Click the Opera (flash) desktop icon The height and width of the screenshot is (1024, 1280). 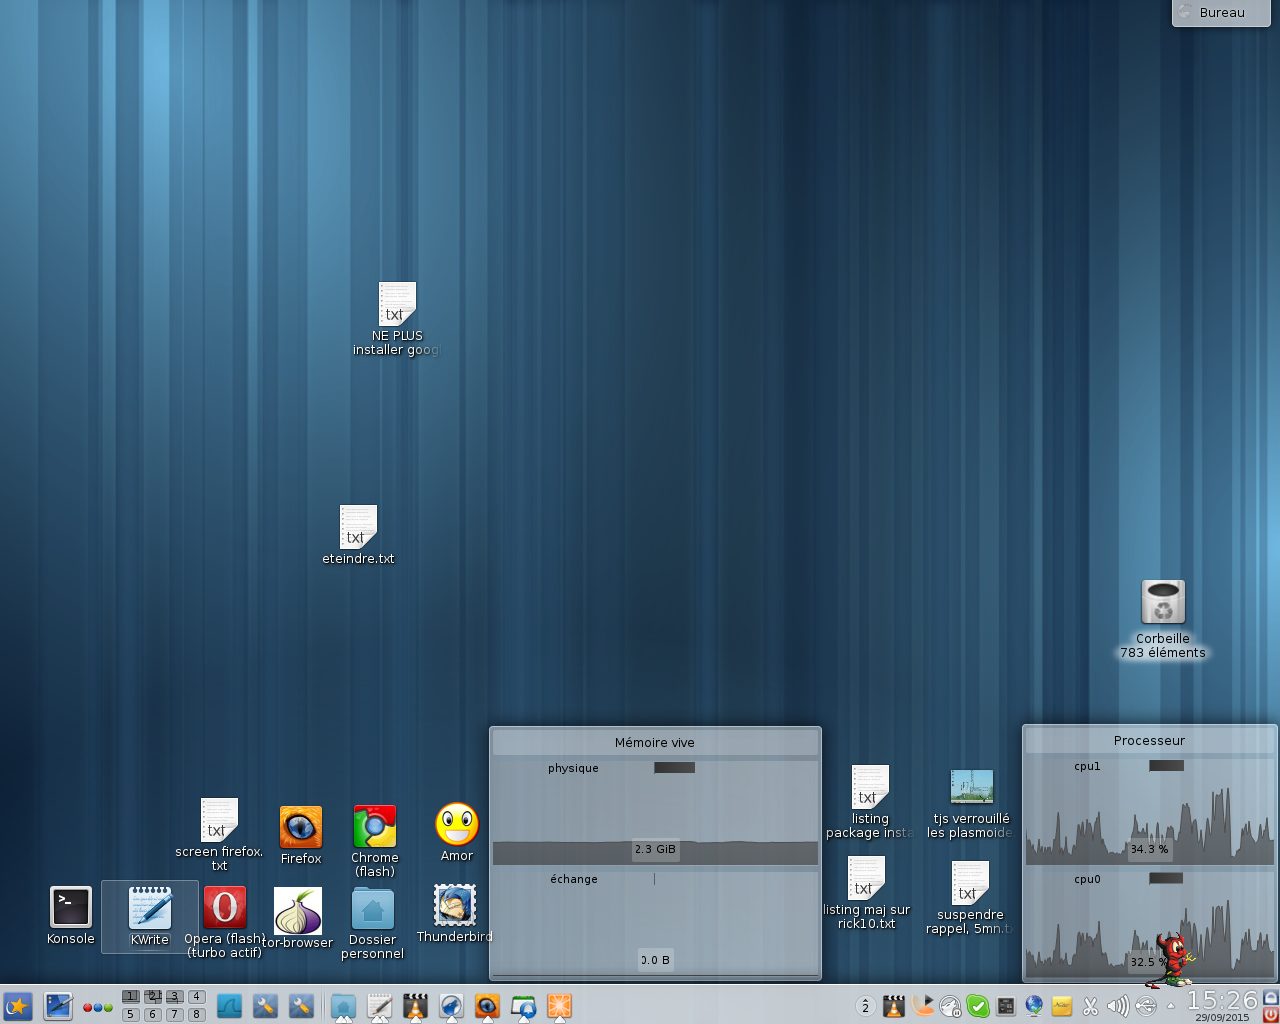point(224,908)
